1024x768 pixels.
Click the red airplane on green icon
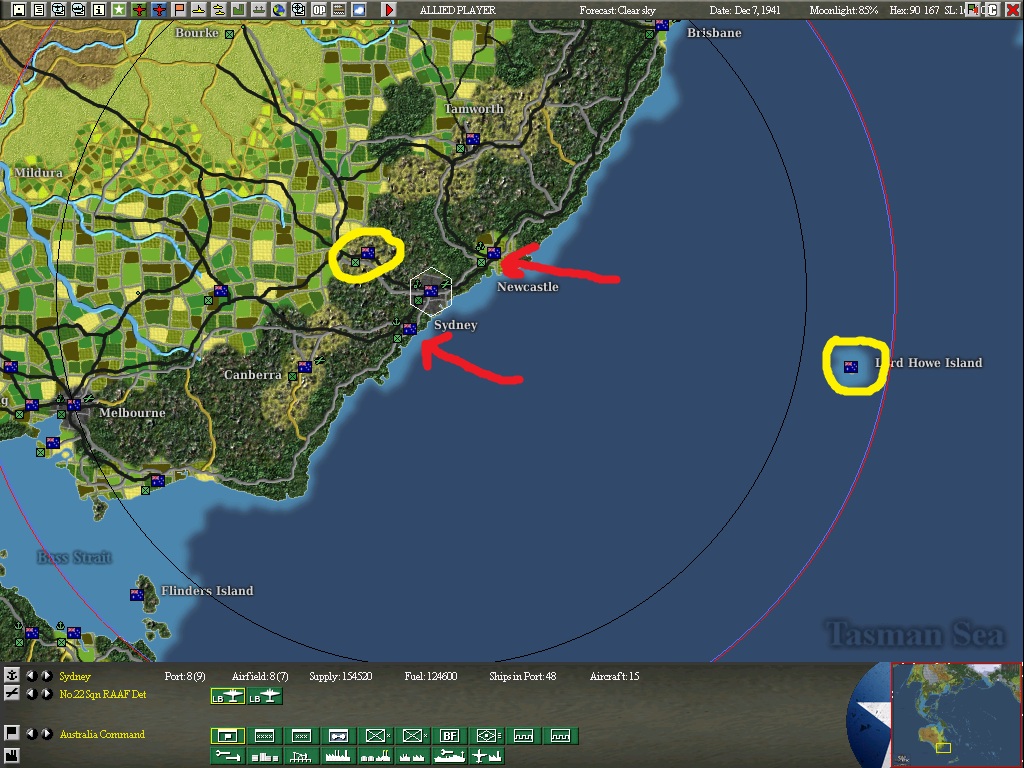point(139,10)
